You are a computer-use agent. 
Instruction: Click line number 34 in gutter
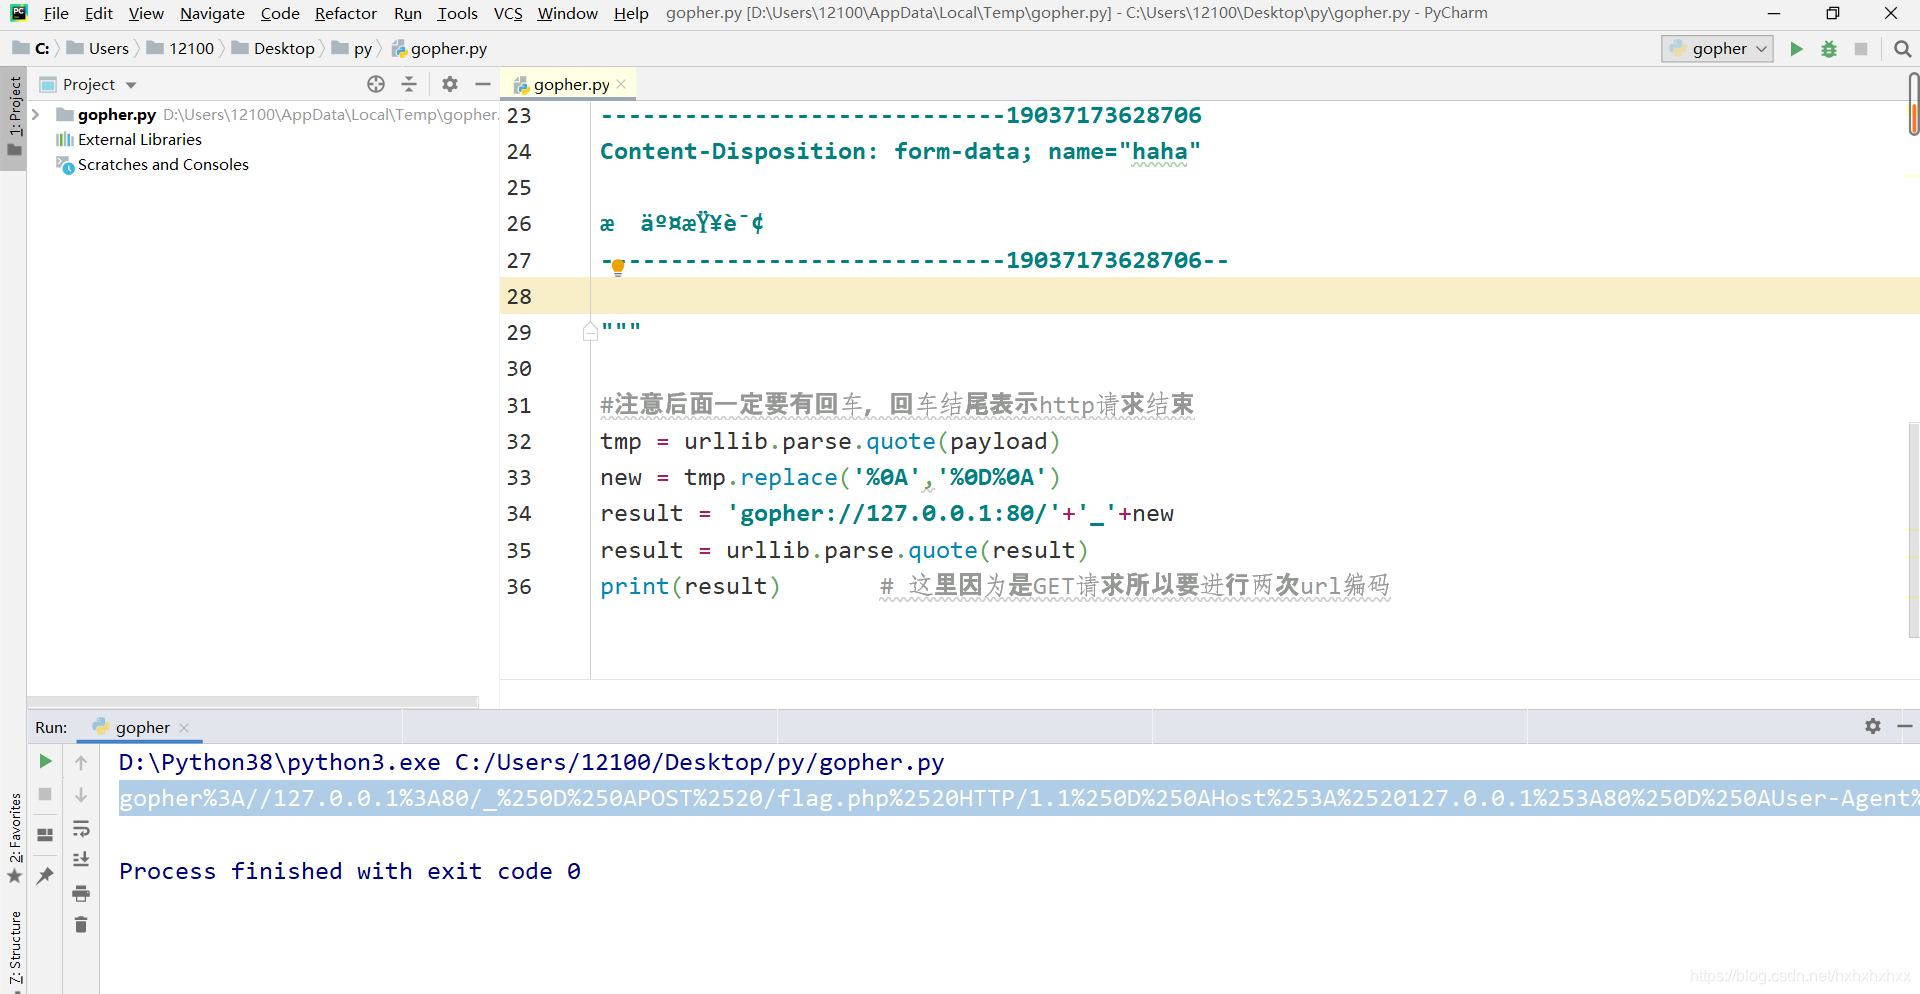tap(519, 514)
